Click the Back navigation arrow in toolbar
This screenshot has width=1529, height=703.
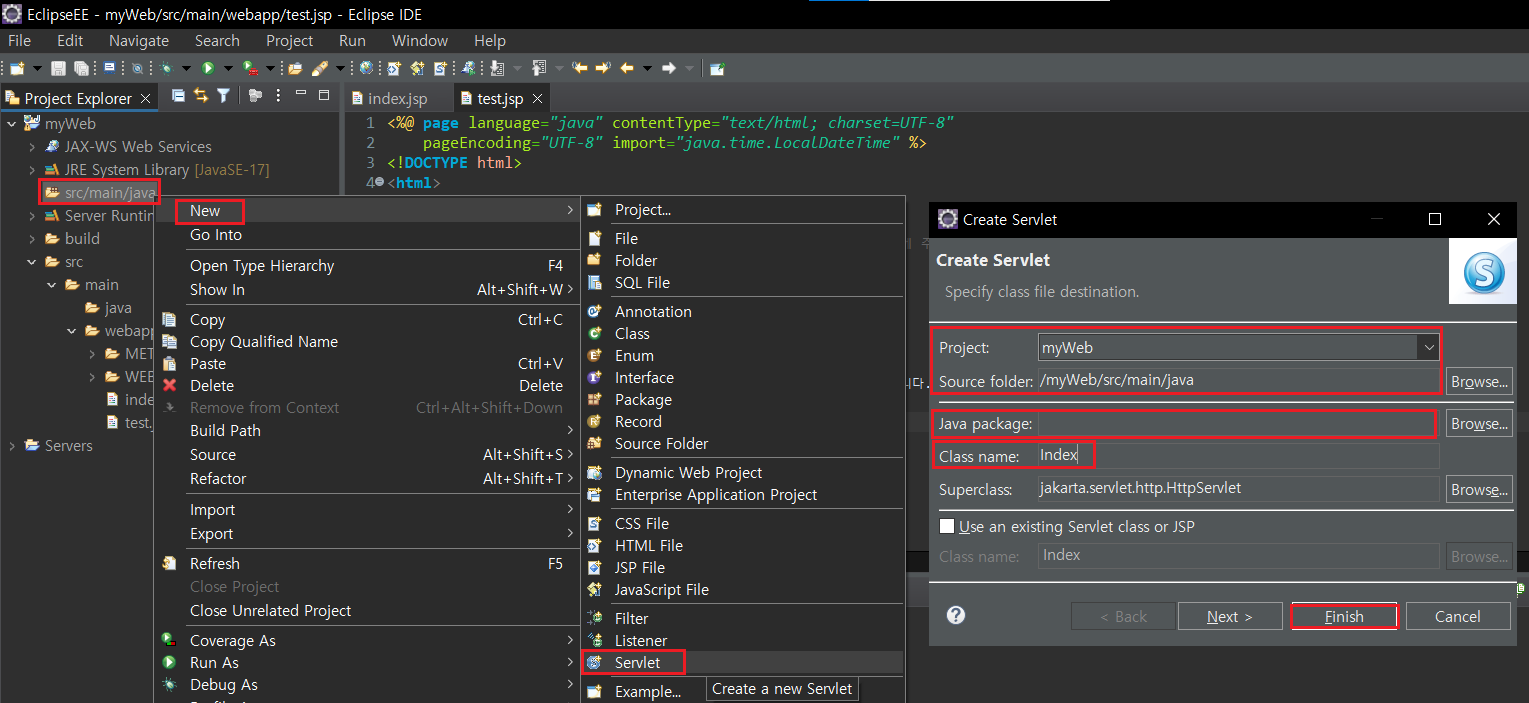627,68
